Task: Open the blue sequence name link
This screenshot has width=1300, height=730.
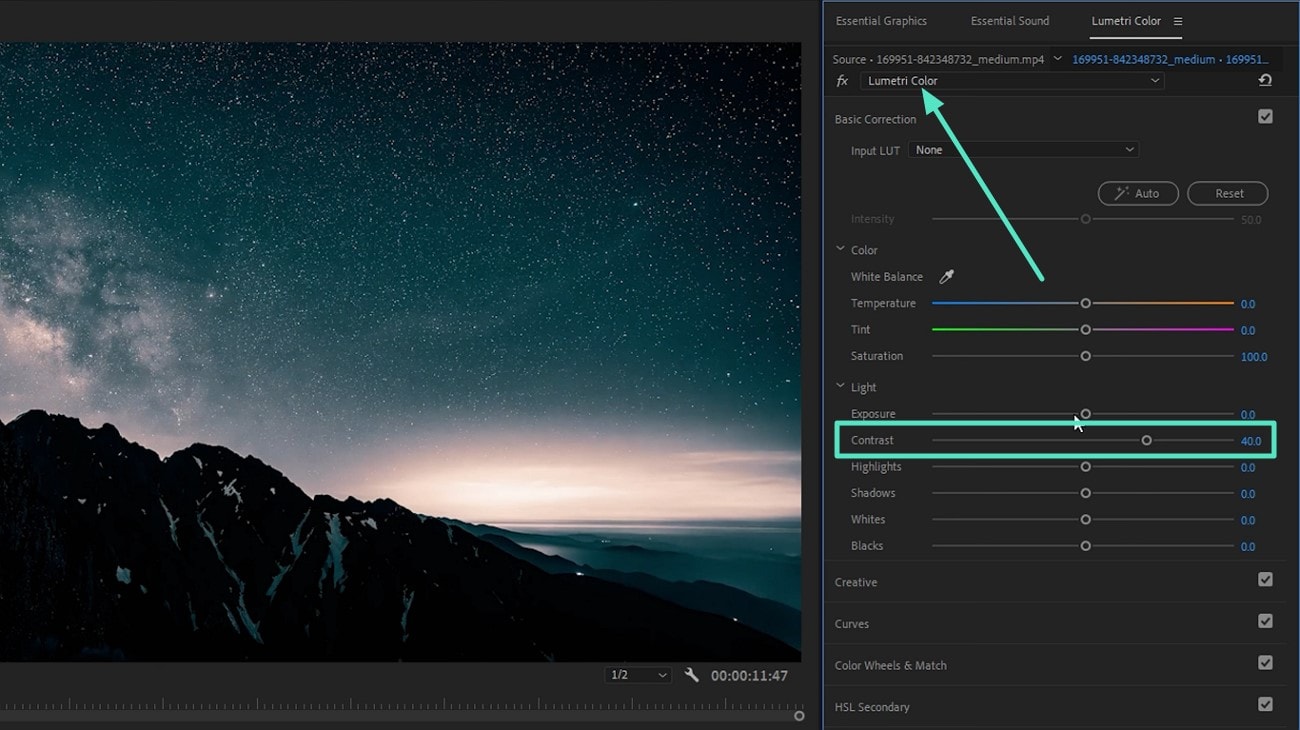Action: [x=1168, y=58]
